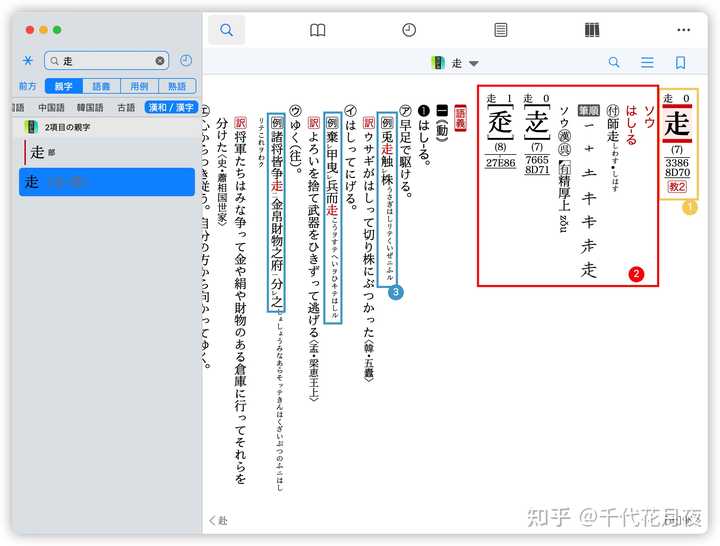The image size is (720, 546).
Task: Click the red reading ソウ
Action: pyautogui.click(x=649, y=117)
